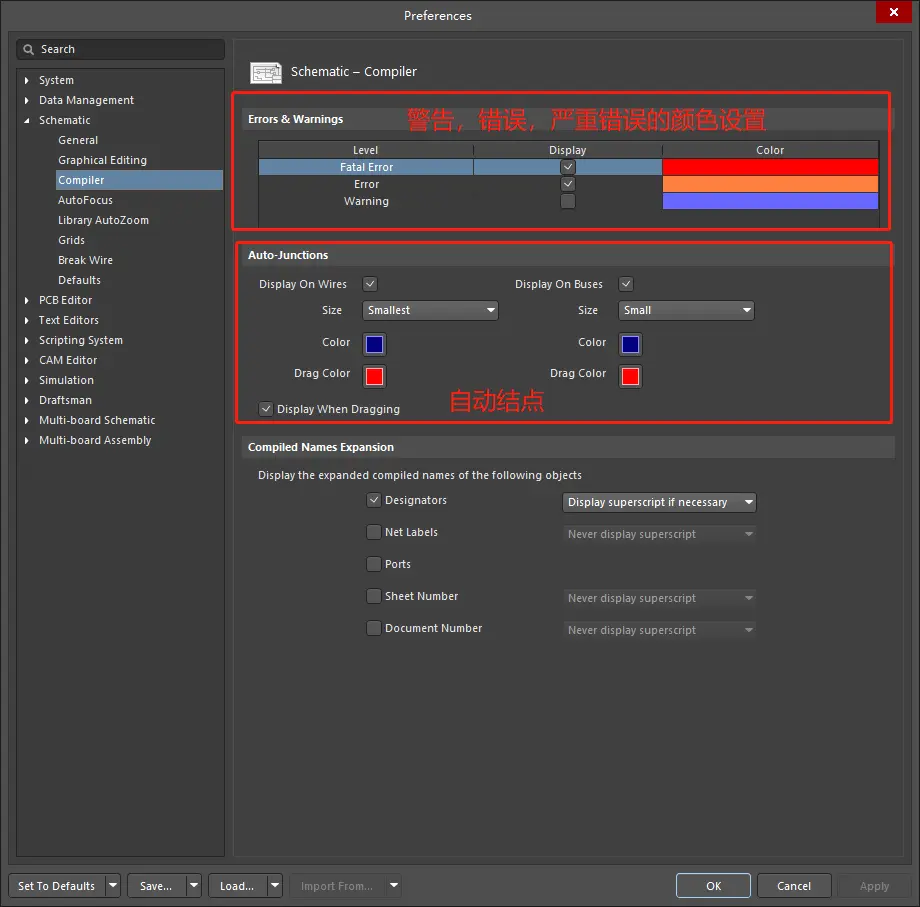Open the Designators superscript dropdown
The height and width of the screenshot is (907, 920).
click(659, 502)
